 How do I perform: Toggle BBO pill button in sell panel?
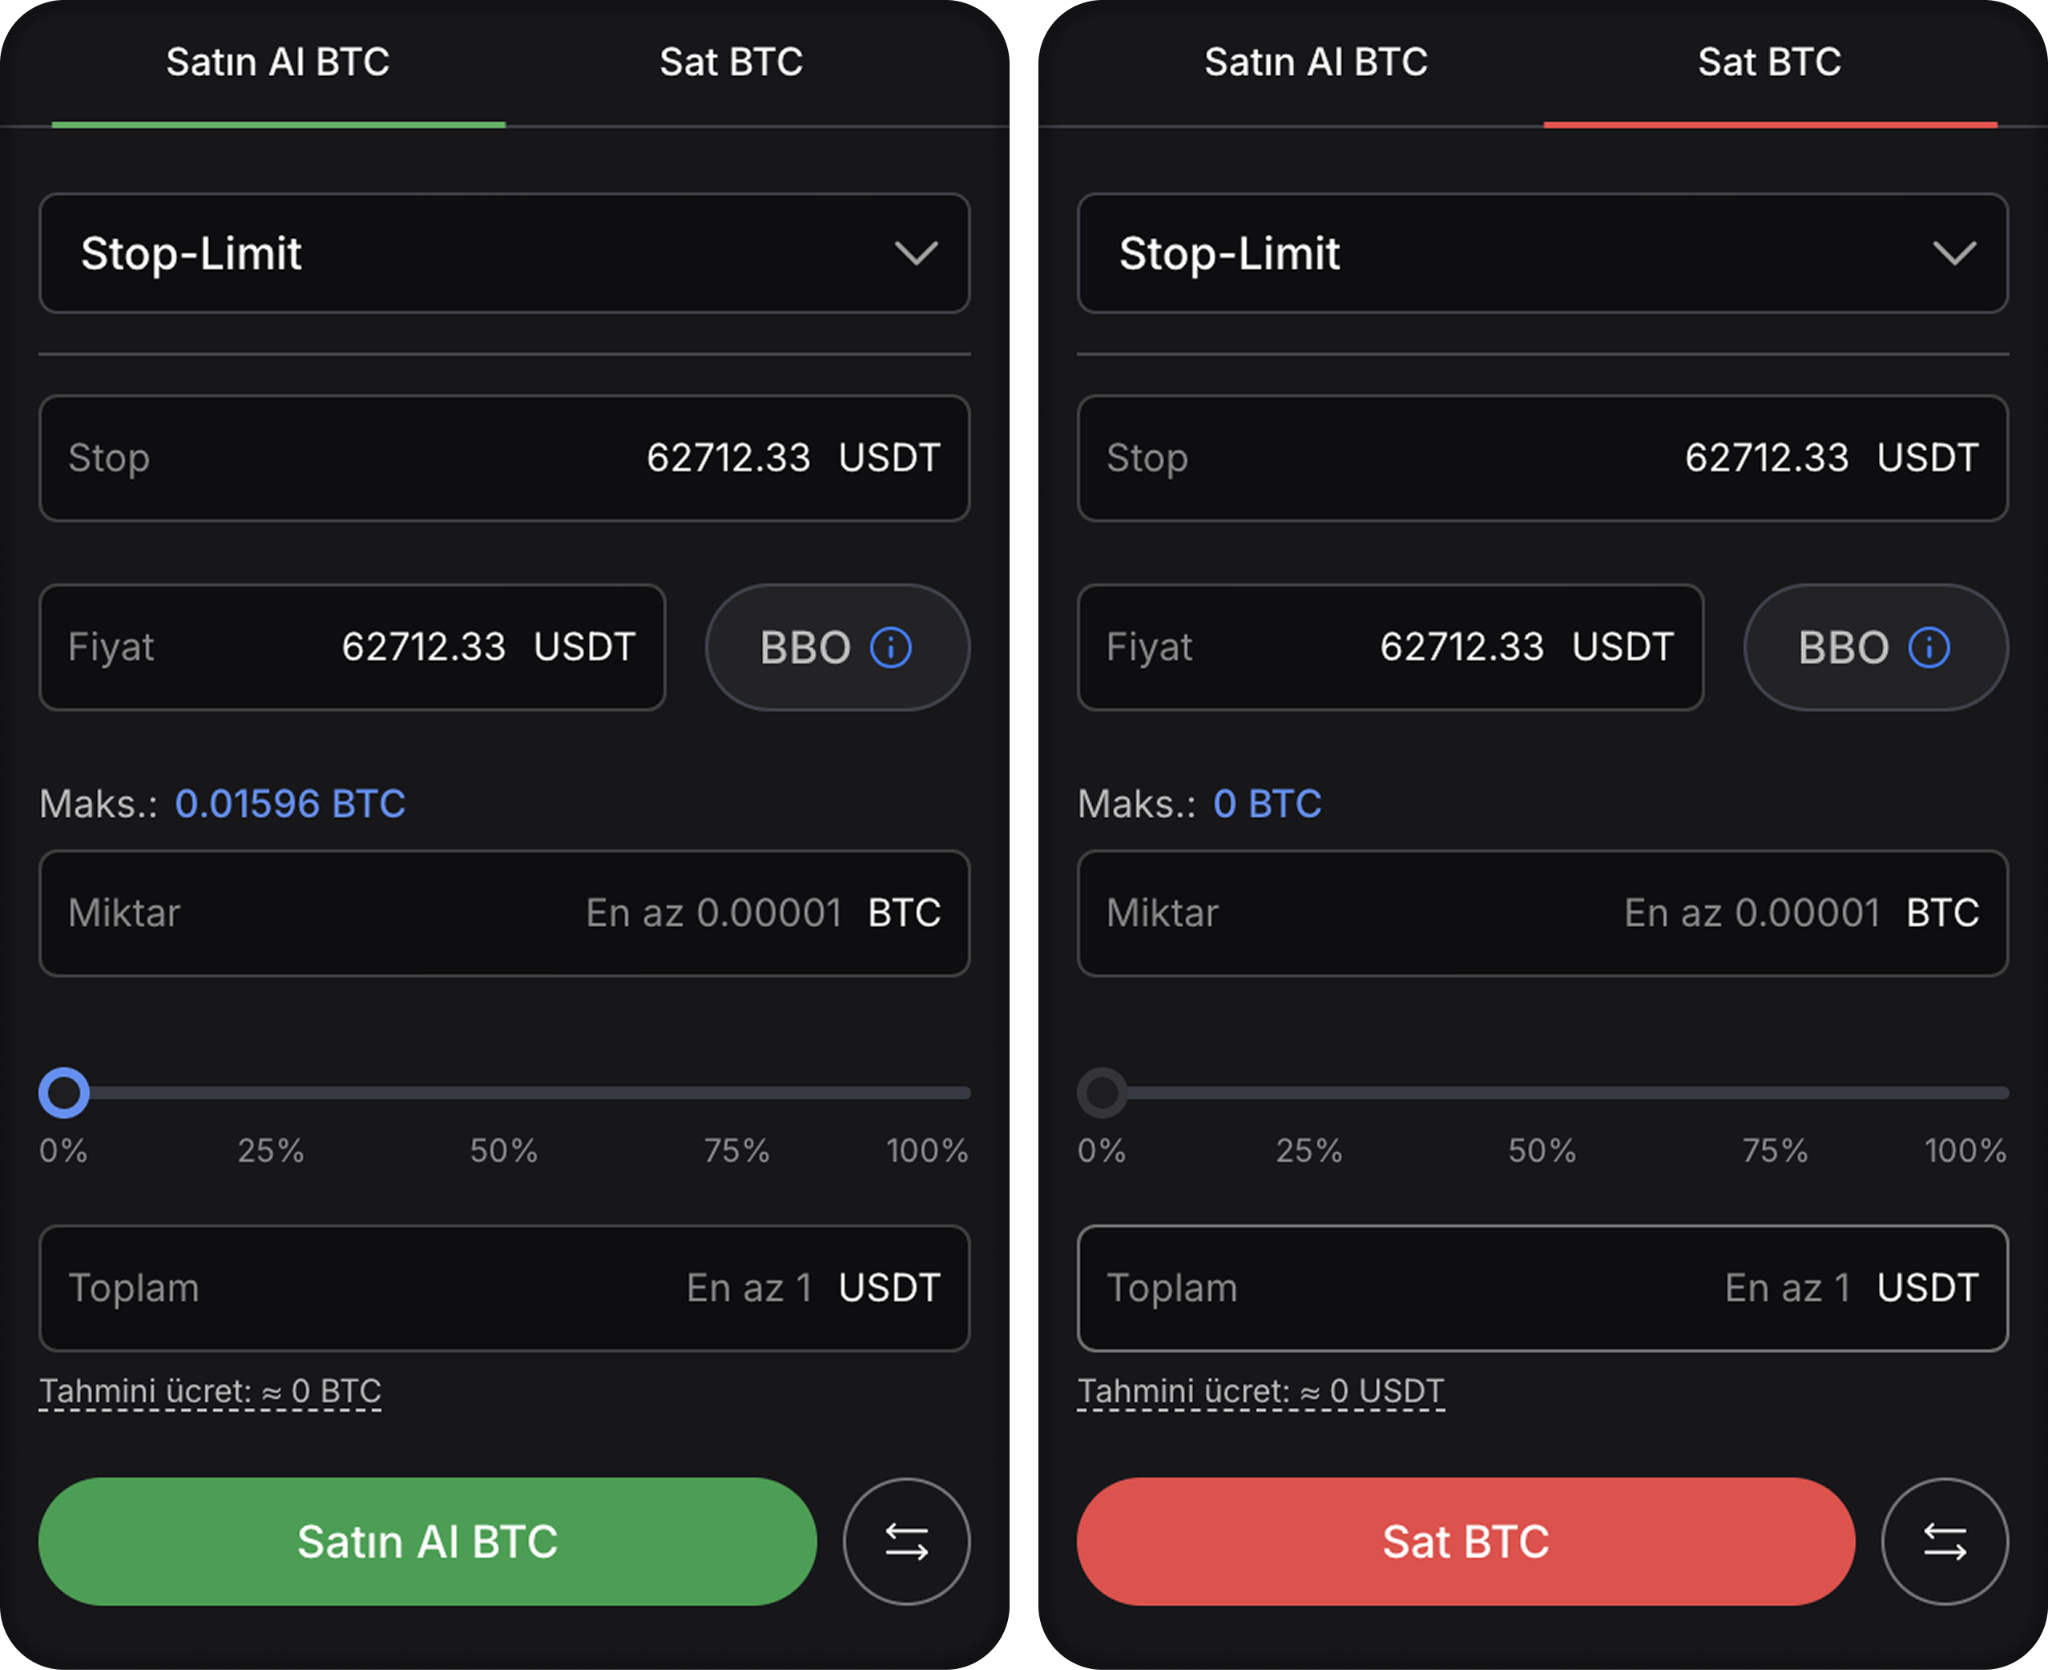[x=1875, y=647]
